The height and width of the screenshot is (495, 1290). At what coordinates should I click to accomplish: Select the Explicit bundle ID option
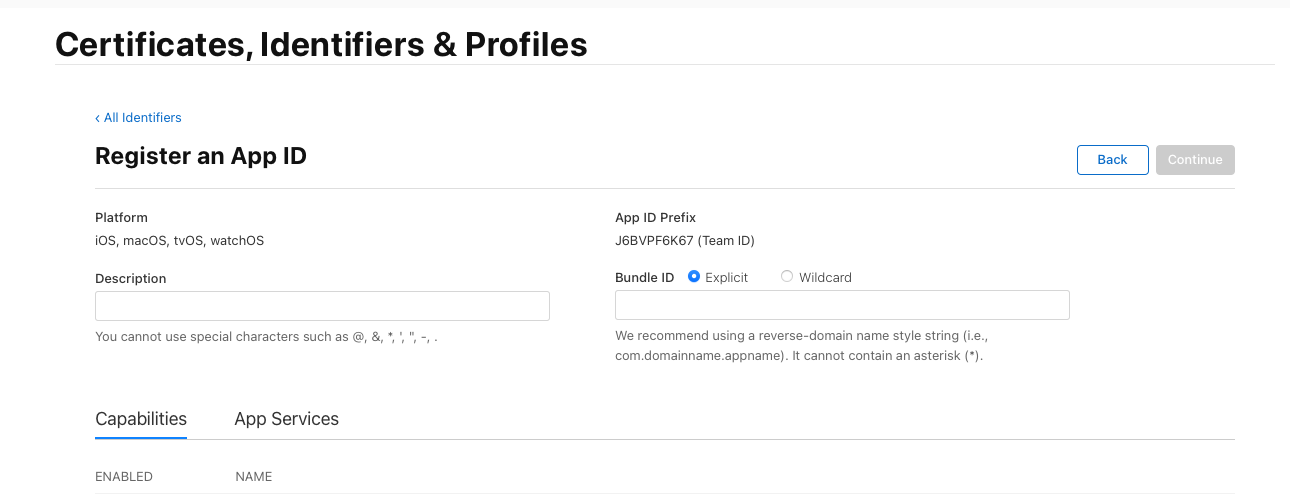pyautogui.click(x=694, y=277)
